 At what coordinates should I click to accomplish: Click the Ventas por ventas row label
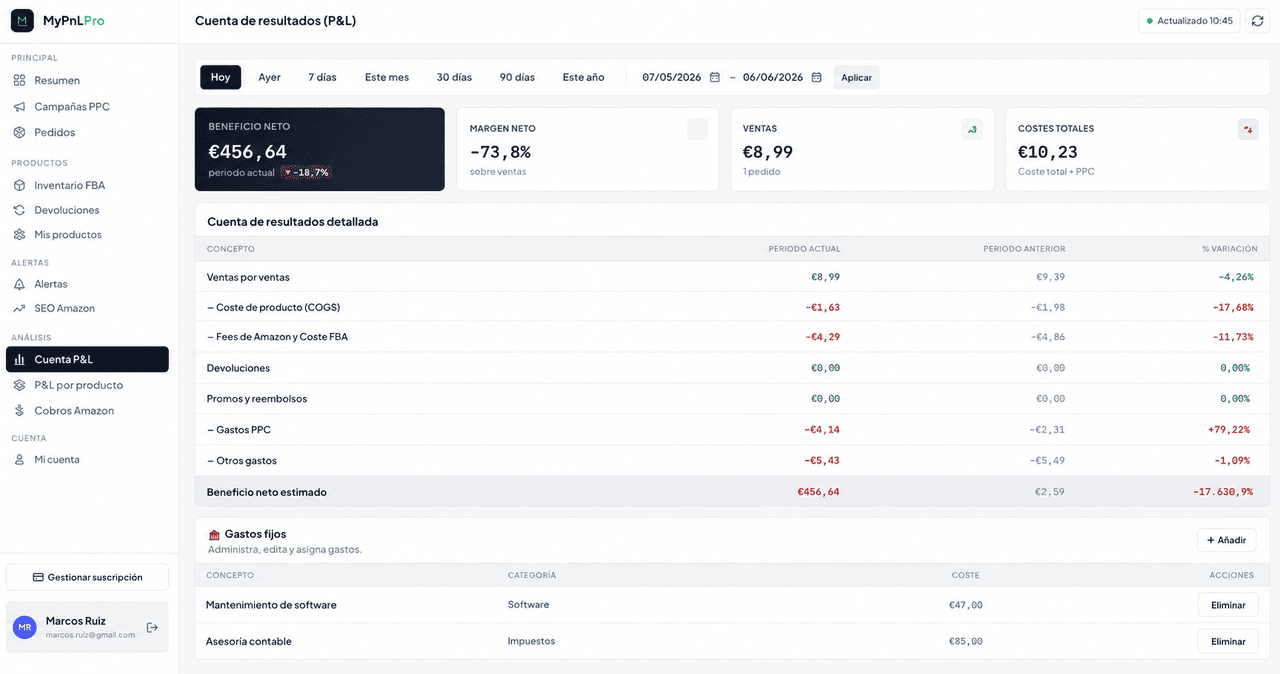pos(248,277)
